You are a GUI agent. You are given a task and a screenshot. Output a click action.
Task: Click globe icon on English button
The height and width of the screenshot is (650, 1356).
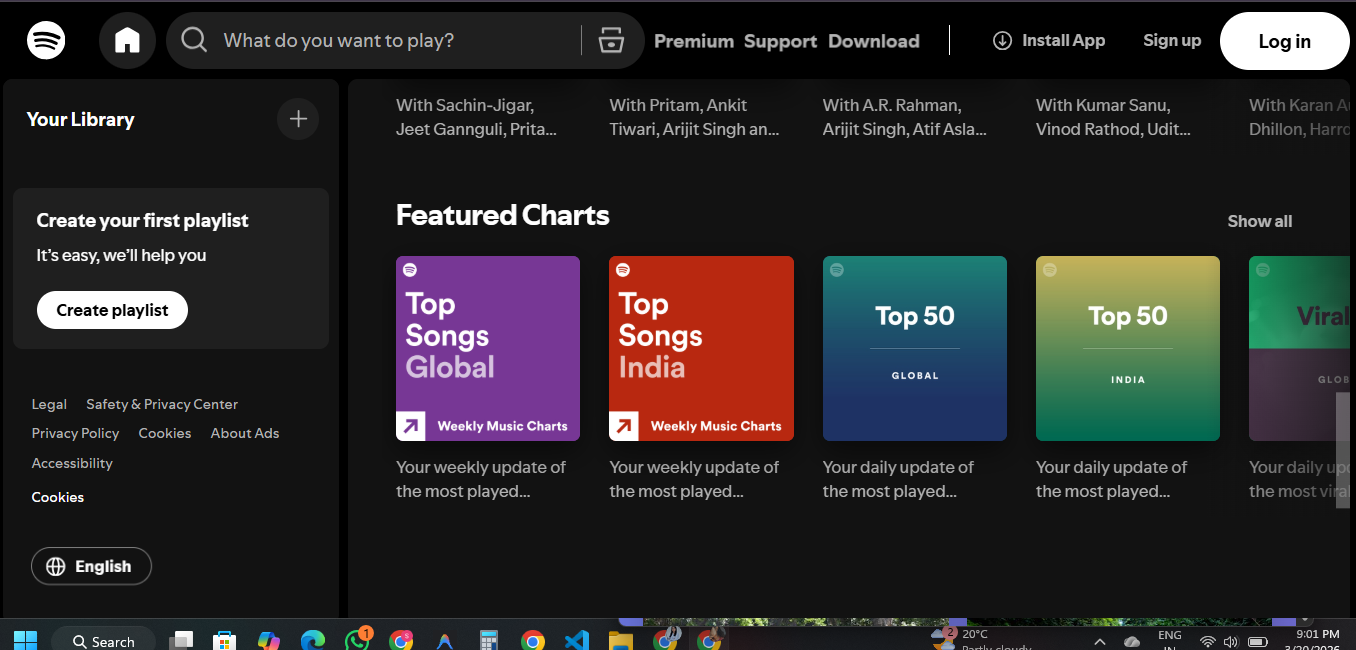[x=55, y=566]
